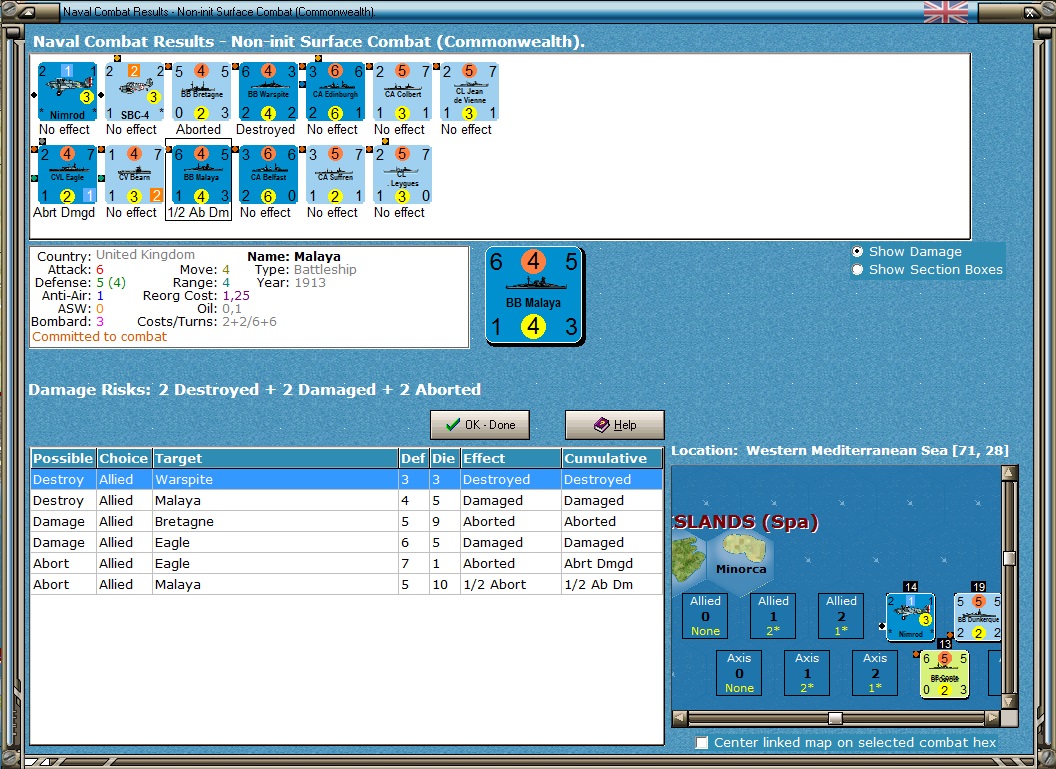1056x769 pixels.
Task: Select the Damage Bretagne row
Action: pyautogui.click(x=347, y=521)
